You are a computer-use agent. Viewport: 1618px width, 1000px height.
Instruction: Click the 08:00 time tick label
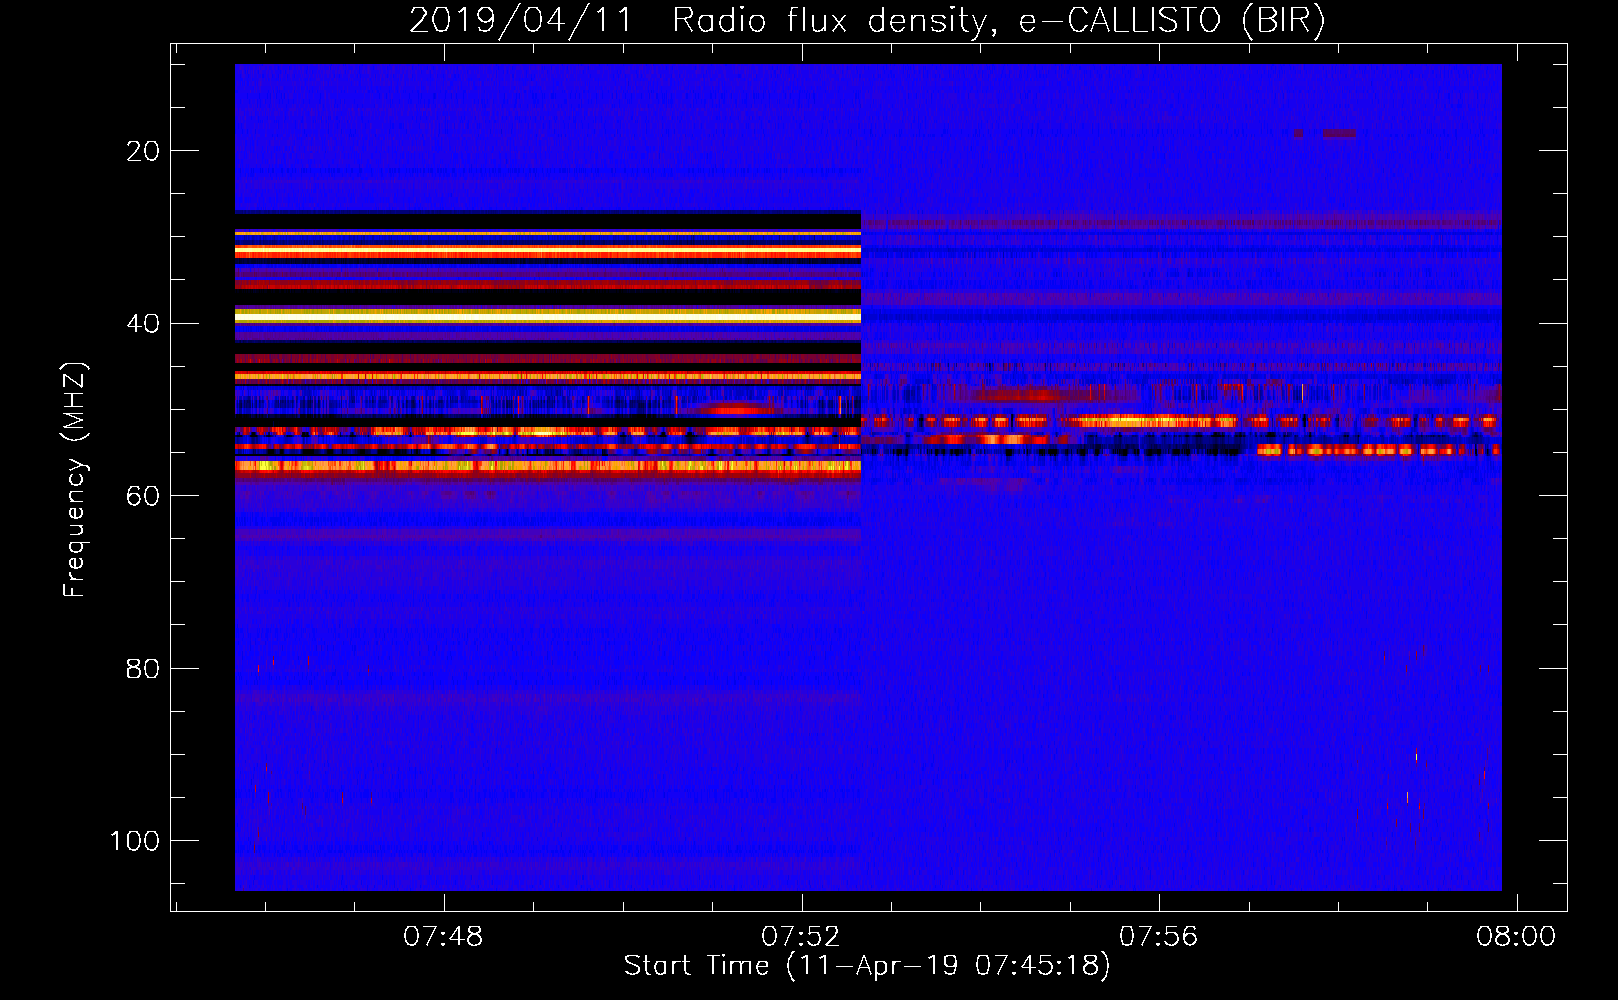[1516, 937]
